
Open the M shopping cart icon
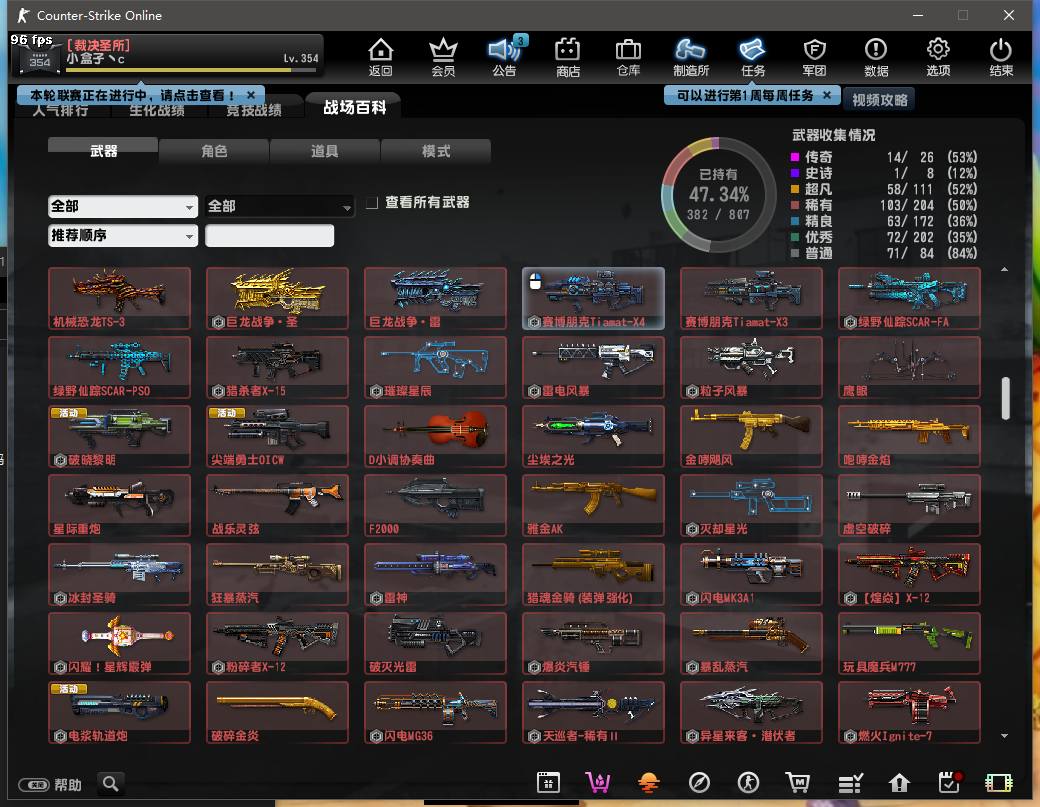coord(798,783)
